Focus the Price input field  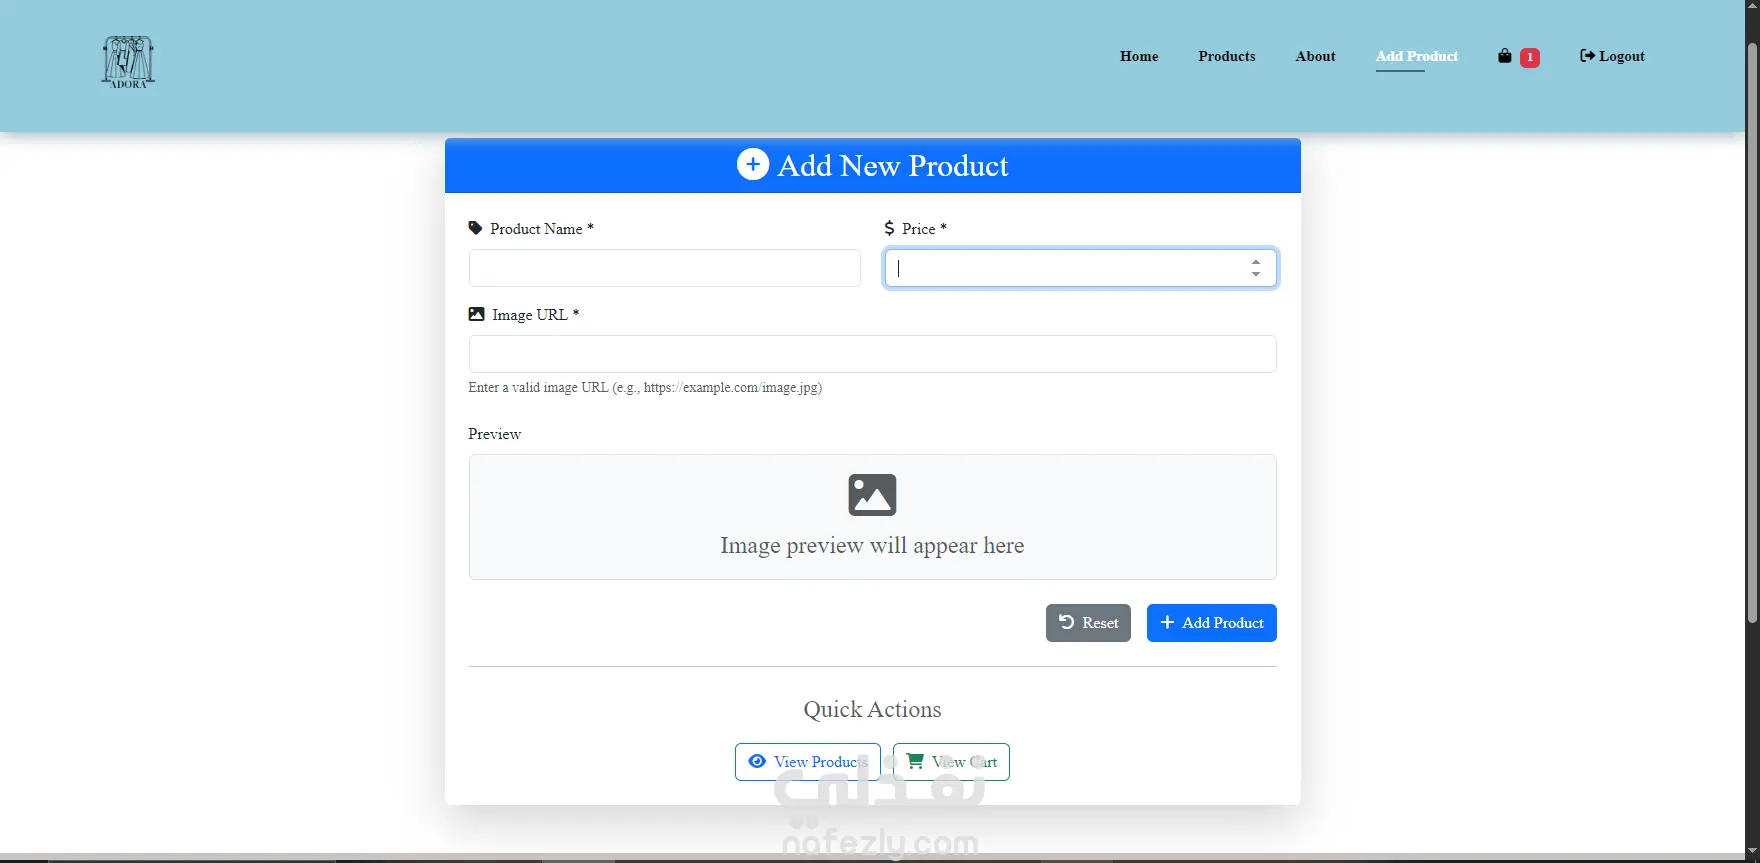click(1080, 268)
